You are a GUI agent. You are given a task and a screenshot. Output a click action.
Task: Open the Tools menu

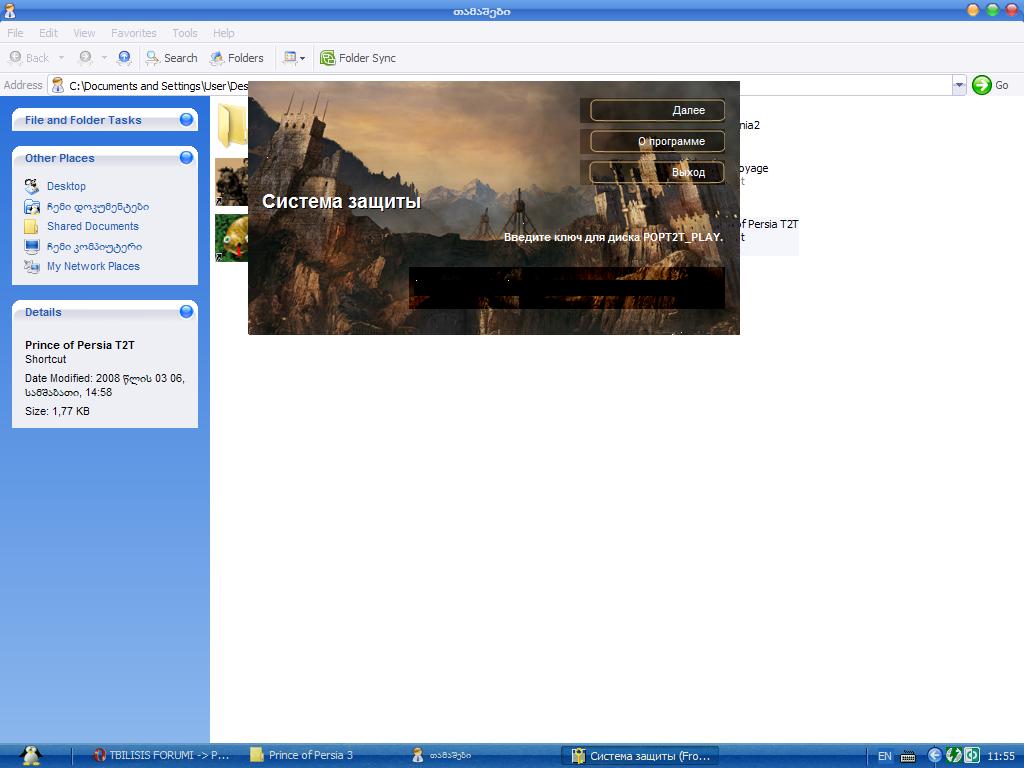(x=184, y=33)
